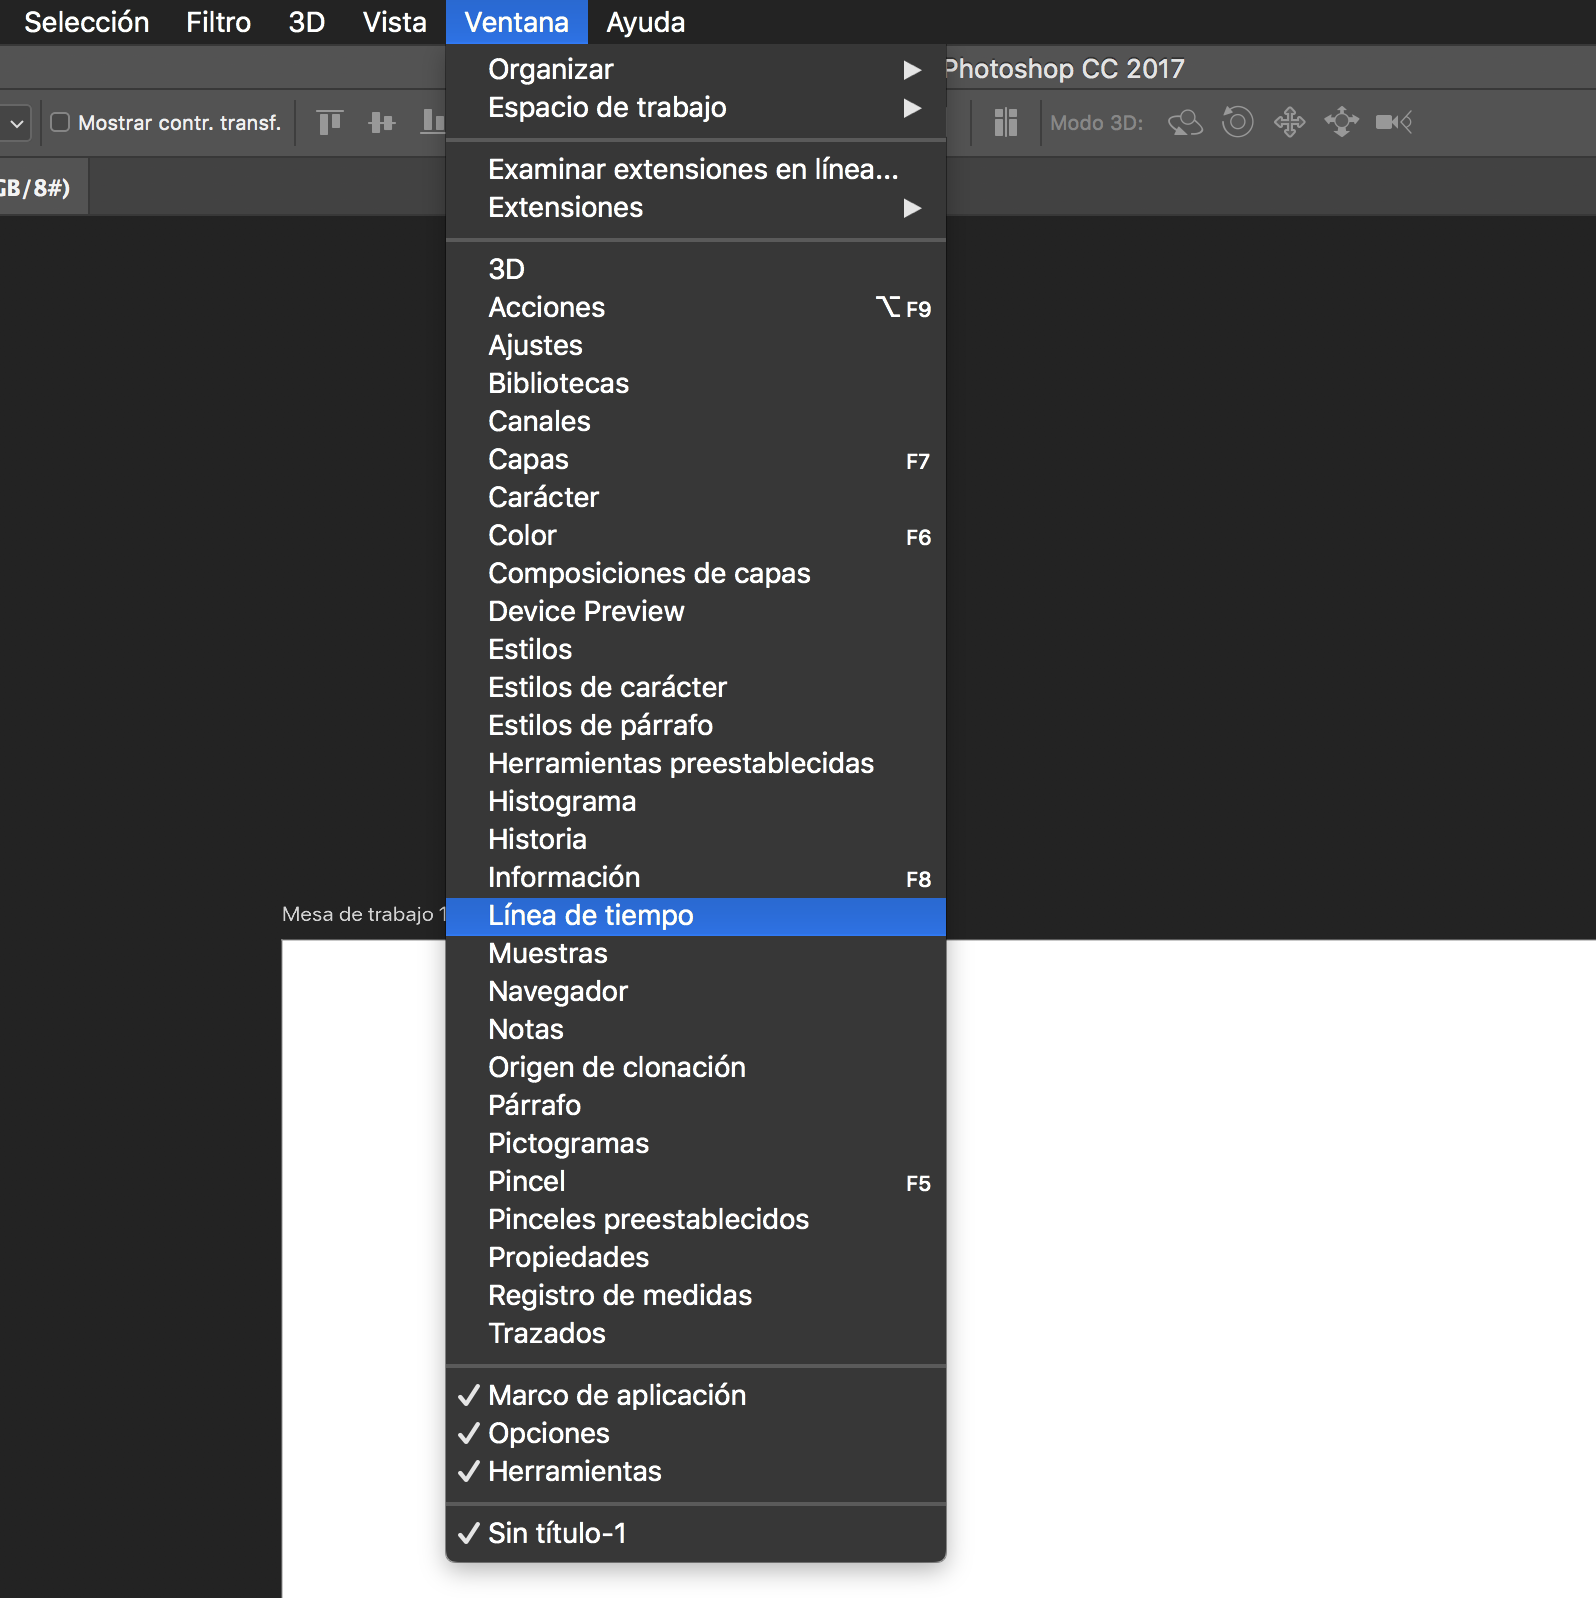This screenshot has width=1596, height=1598.
Task: Click the align top edges icon
Action: [329, 122]
